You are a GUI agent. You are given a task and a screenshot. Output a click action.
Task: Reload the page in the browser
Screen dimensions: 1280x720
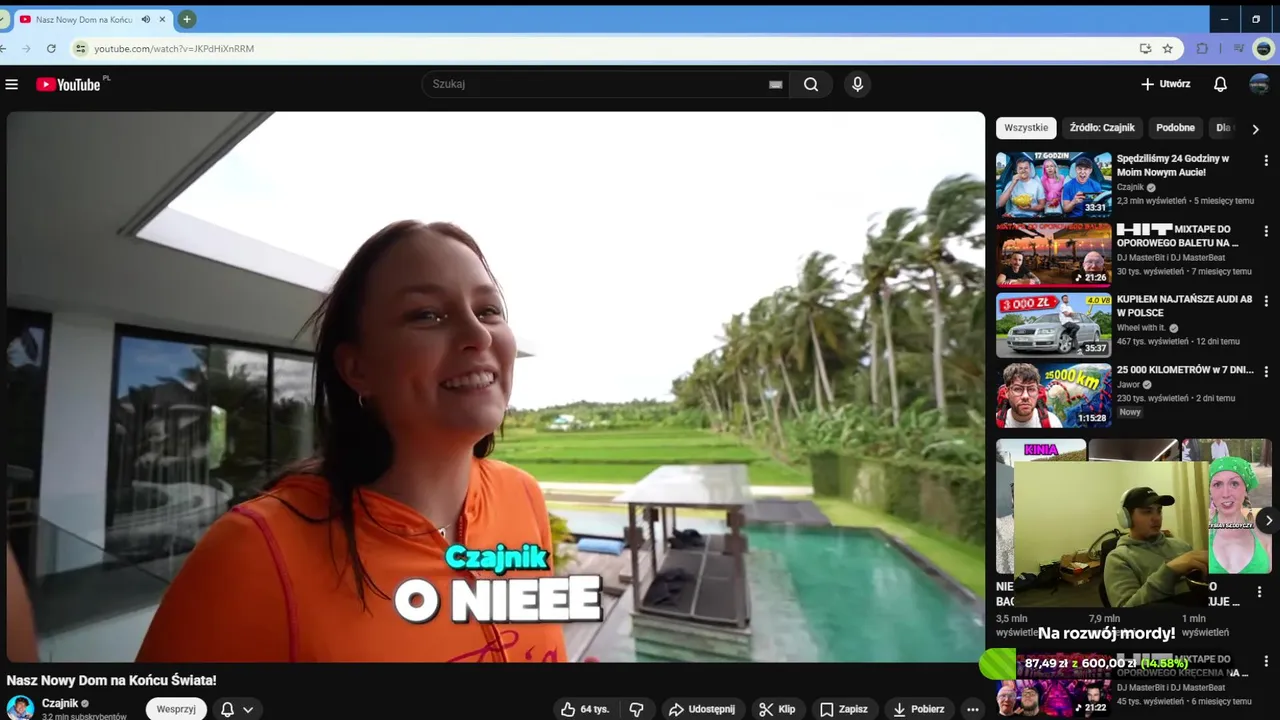tap(51, 48)
